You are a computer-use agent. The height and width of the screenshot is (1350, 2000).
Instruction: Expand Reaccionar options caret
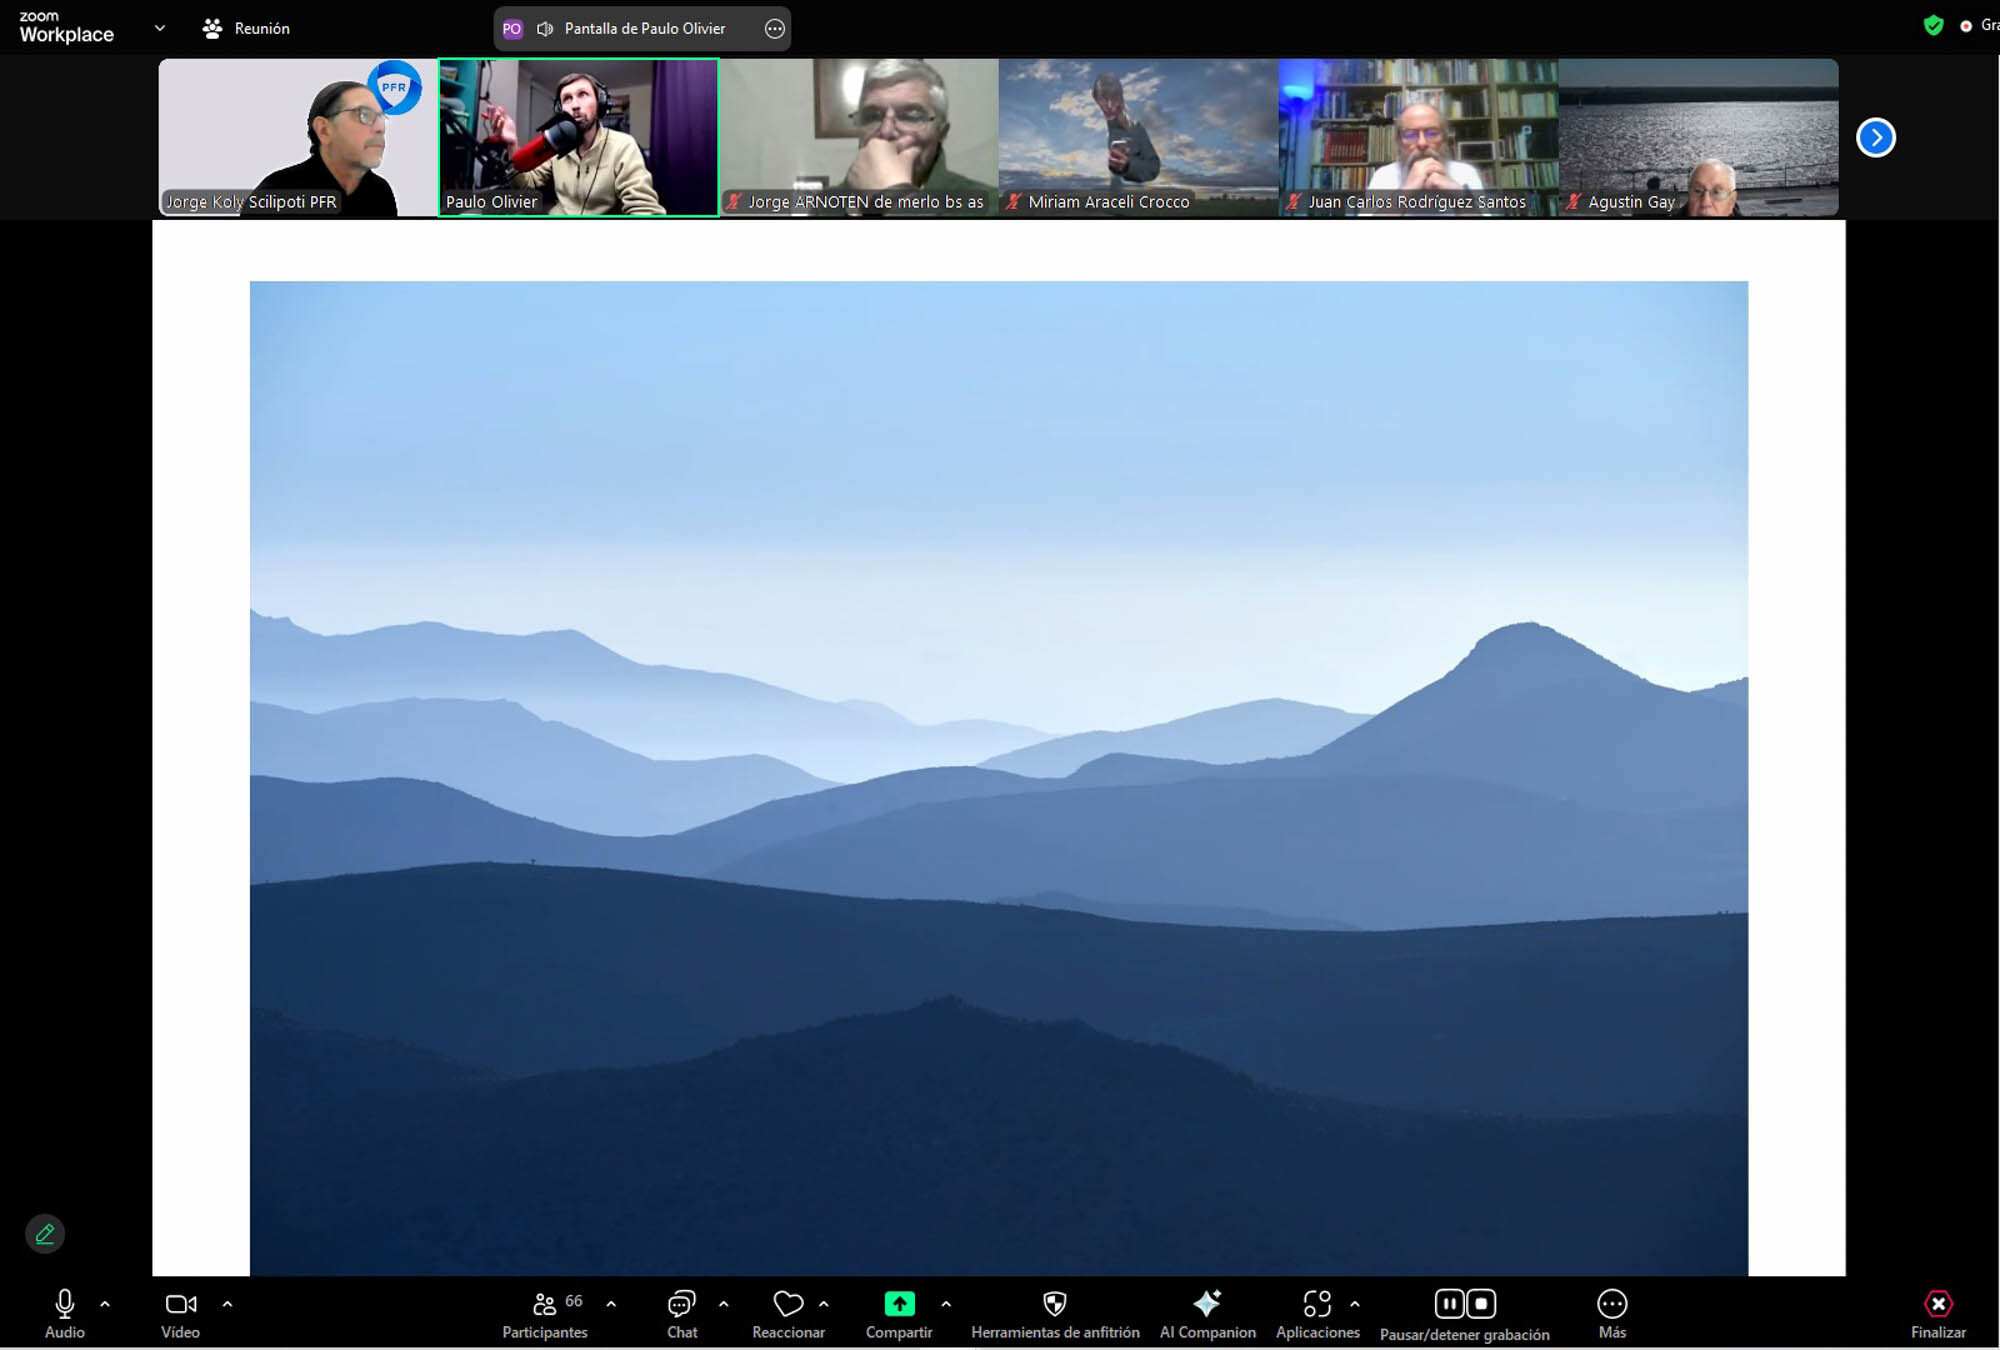[x=824, y=1304]
